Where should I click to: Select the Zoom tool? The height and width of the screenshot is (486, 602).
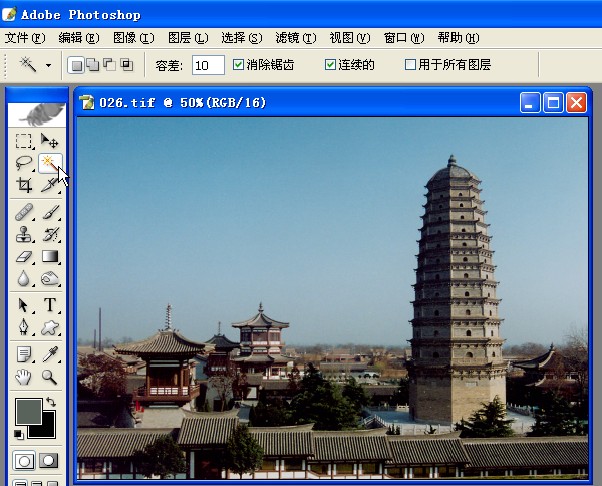[50, 377]
